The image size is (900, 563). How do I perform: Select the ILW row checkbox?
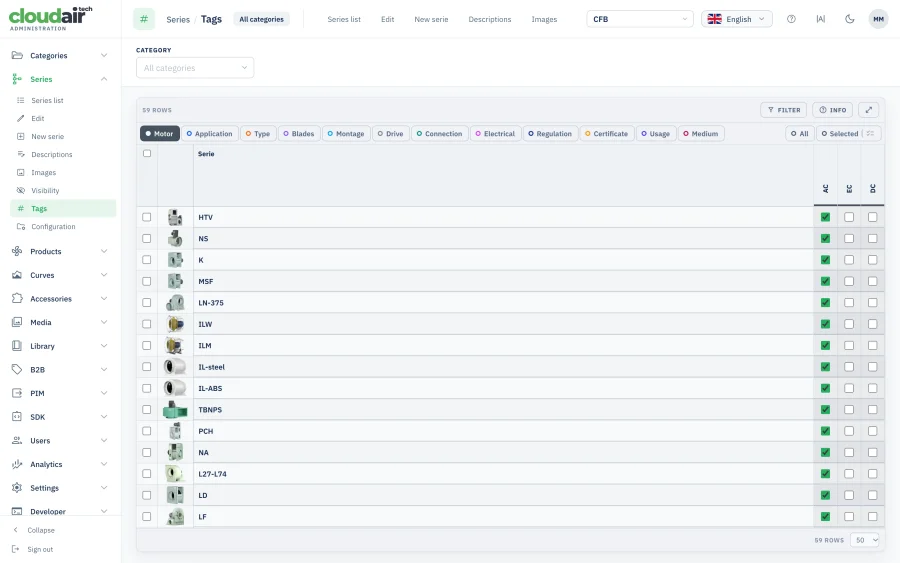click(x=147, y=324)
